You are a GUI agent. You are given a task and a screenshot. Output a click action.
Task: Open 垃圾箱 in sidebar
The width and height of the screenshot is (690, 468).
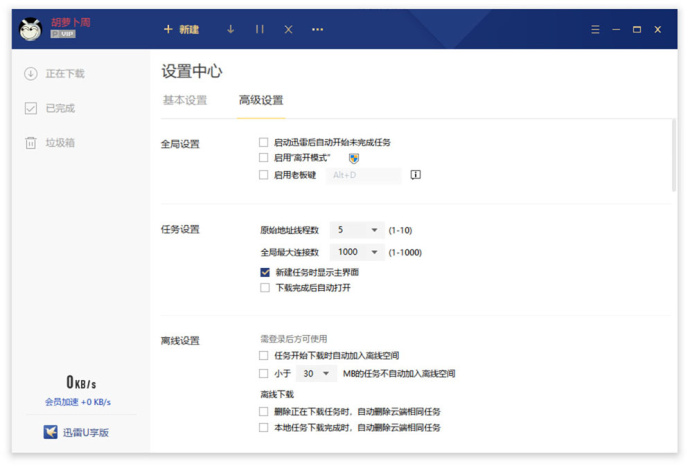click(60, 143)
